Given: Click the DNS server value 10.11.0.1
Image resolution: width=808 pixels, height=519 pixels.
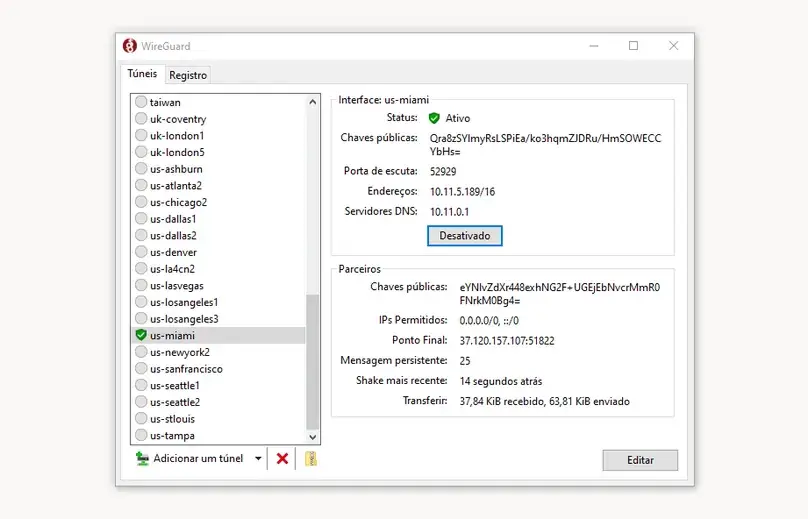Looking at the screenshot, I should click(x=449, y=212).
